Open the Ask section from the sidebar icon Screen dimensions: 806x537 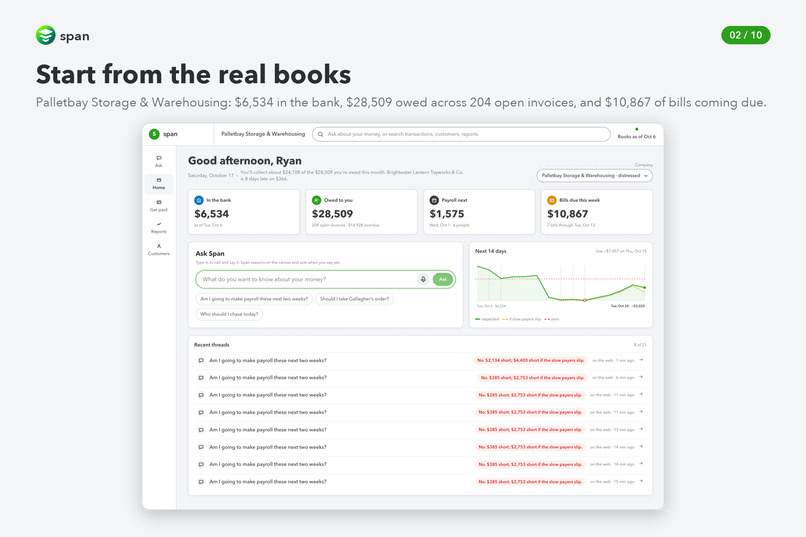[x=159, y=158]
